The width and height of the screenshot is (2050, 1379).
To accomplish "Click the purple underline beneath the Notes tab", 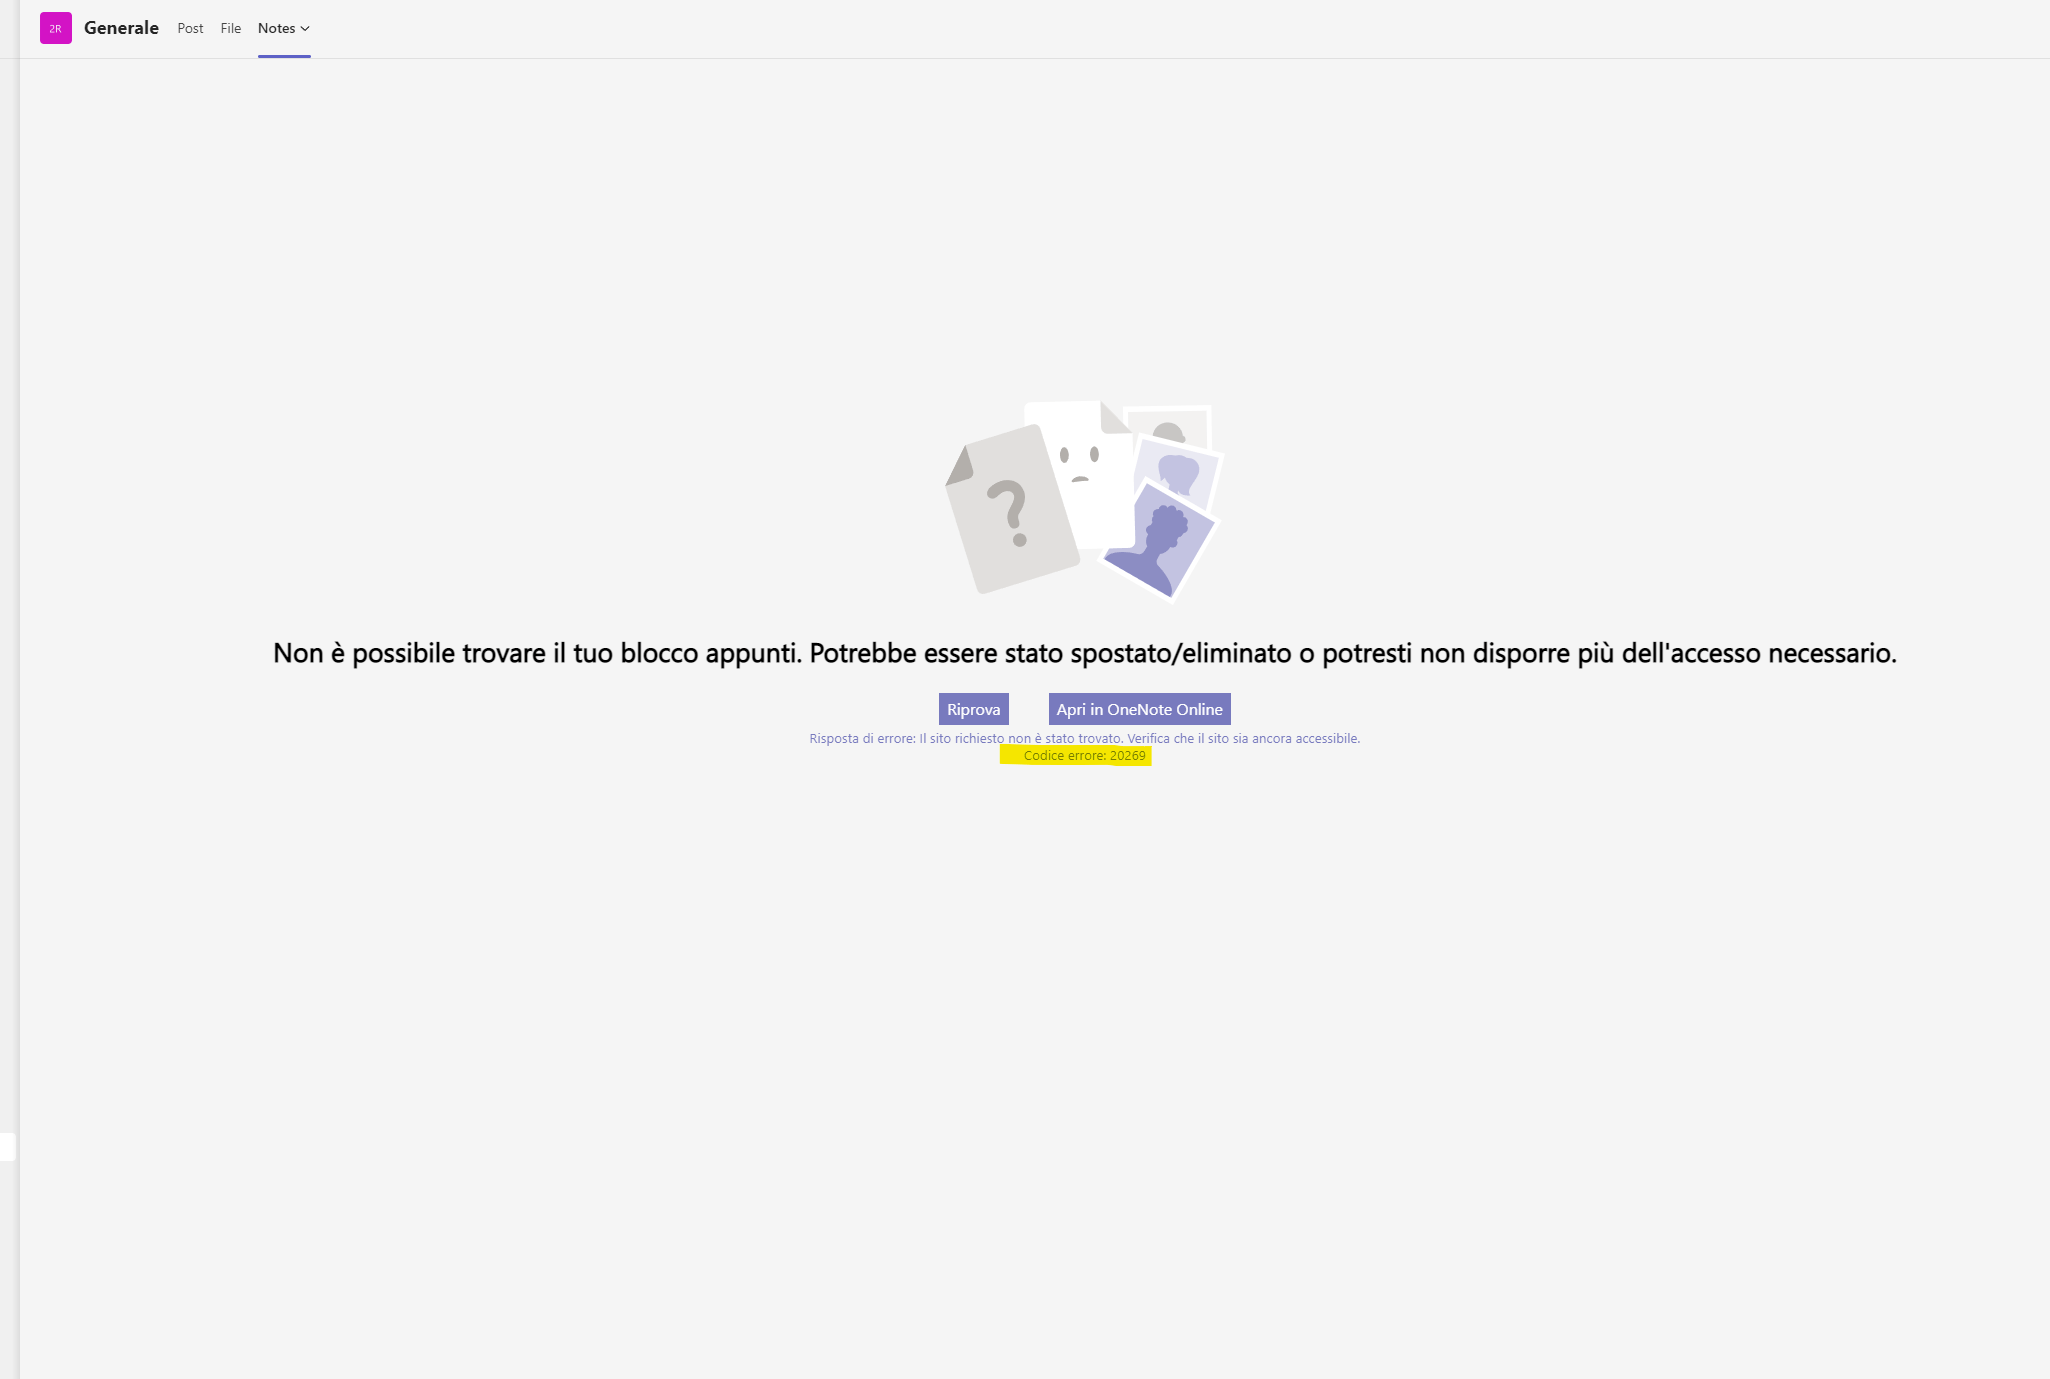I will 284,56.
